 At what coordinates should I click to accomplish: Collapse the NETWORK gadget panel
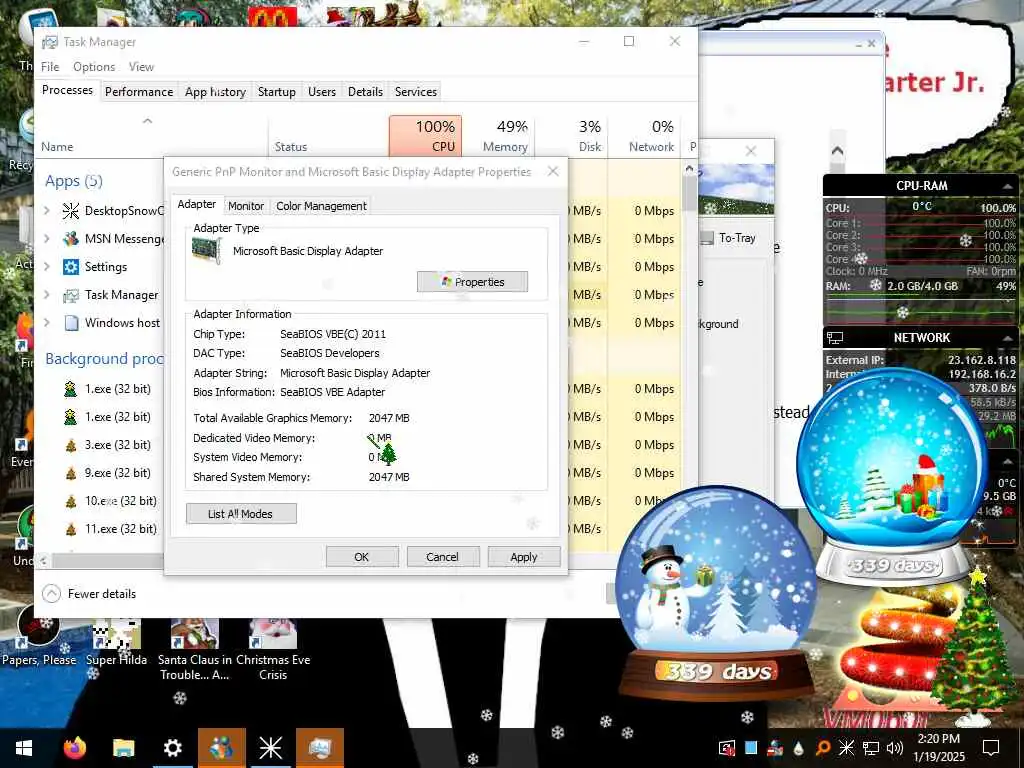1006,338
